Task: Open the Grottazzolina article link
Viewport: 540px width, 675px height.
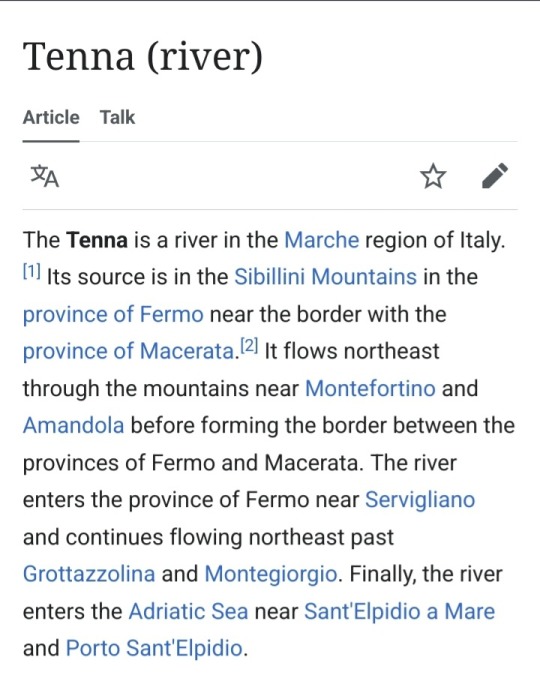Action: (x=89, y=574)
